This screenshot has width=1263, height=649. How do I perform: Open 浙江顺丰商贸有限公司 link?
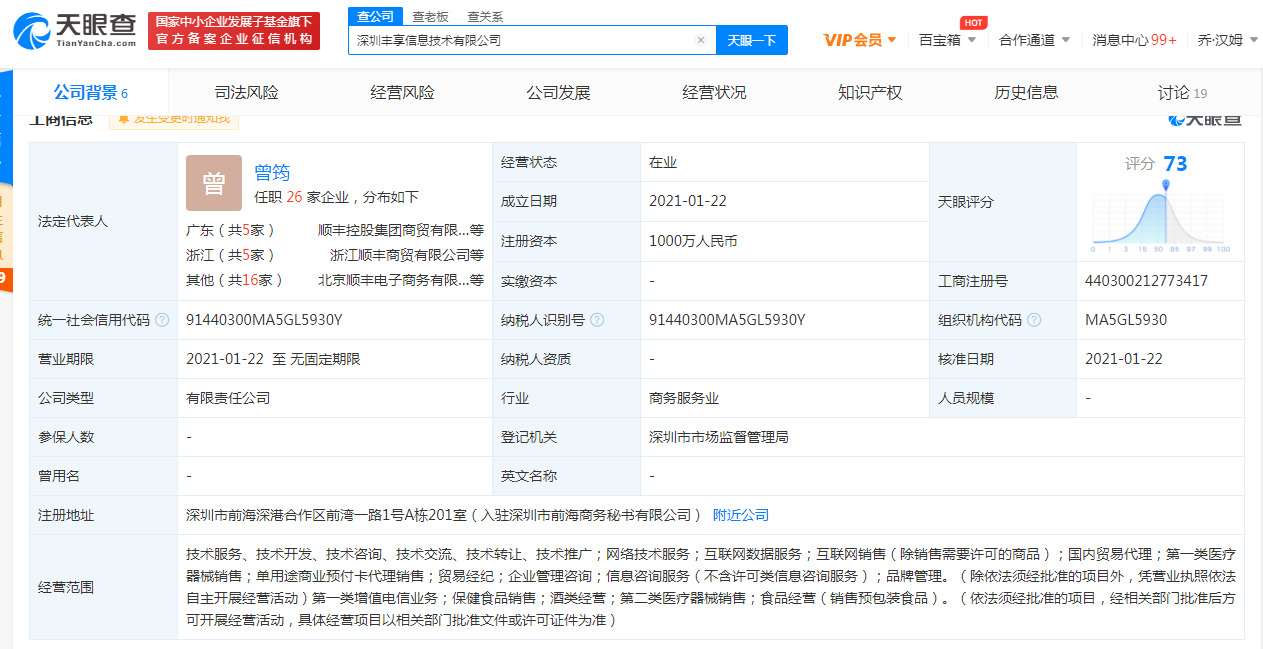(x=407, y=255)
